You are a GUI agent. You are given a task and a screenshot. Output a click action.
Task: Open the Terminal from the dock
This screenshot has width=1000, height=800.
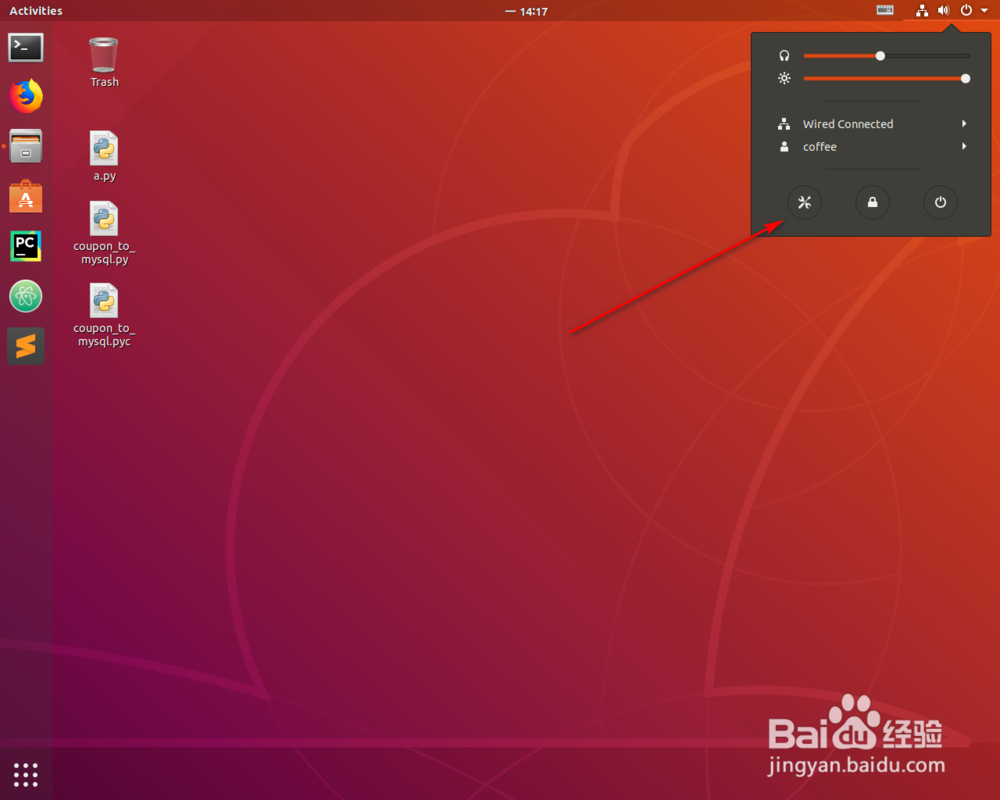click(x=26, y=47)
